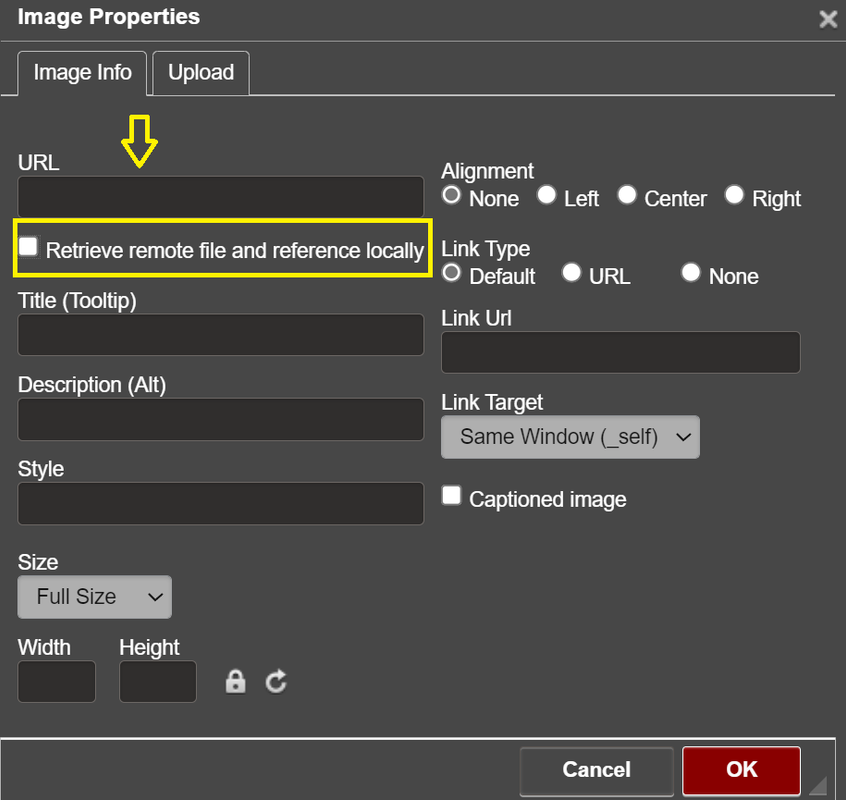
Task: Choose Left alignment
Action: pyautogui.click(x=547, y=195)
